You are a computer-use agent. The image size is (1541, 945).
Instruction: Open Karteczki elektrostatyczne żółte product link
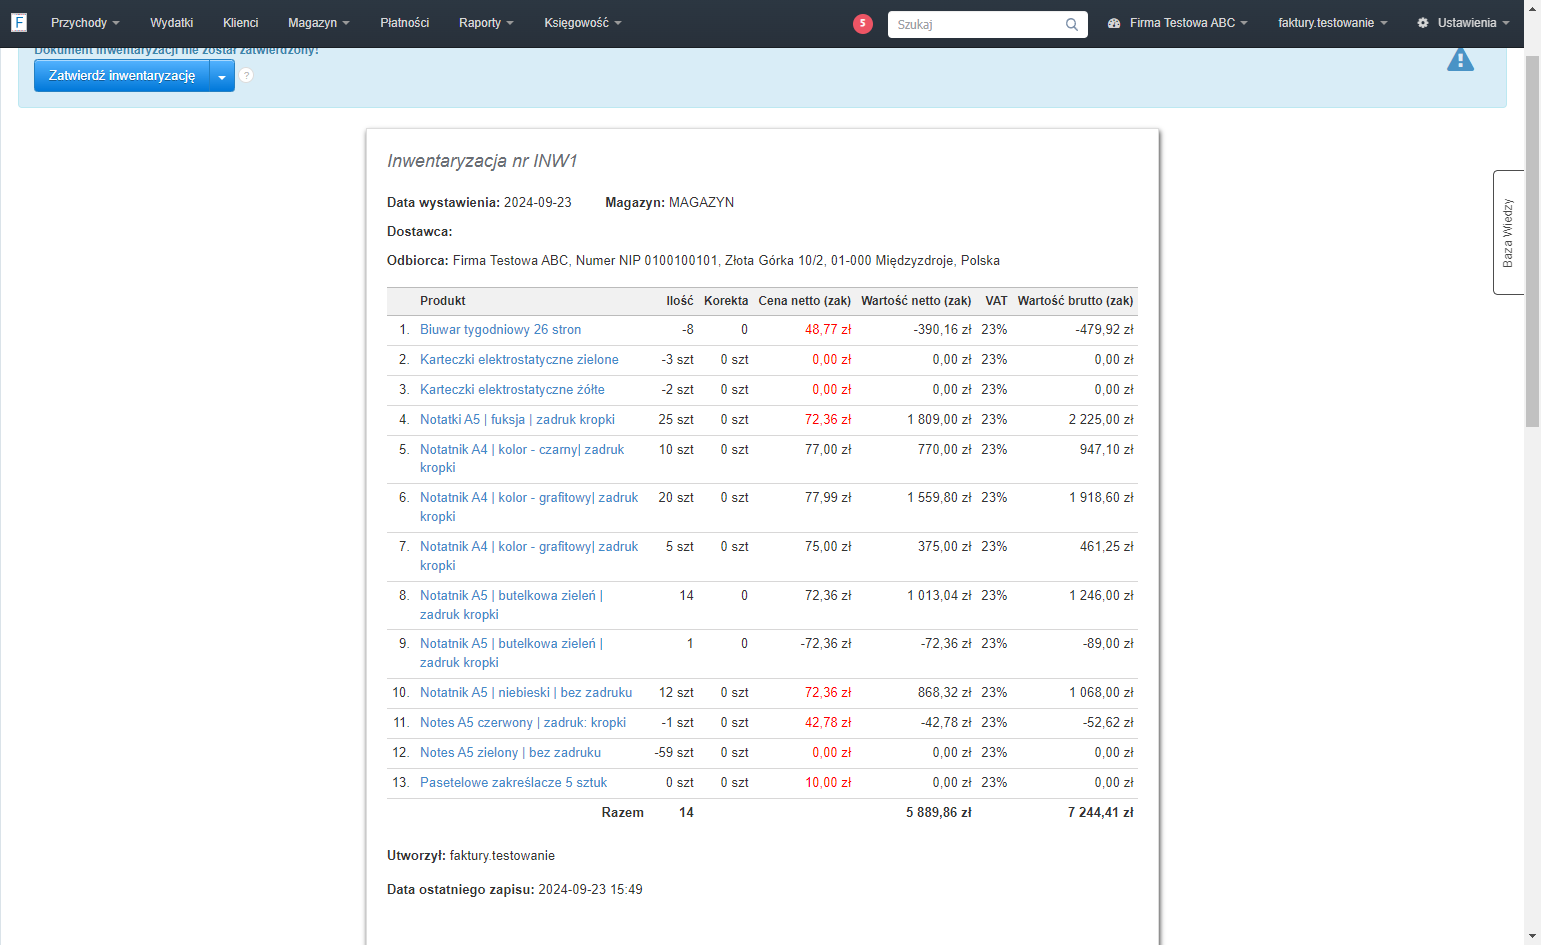(x=512, y=390)
